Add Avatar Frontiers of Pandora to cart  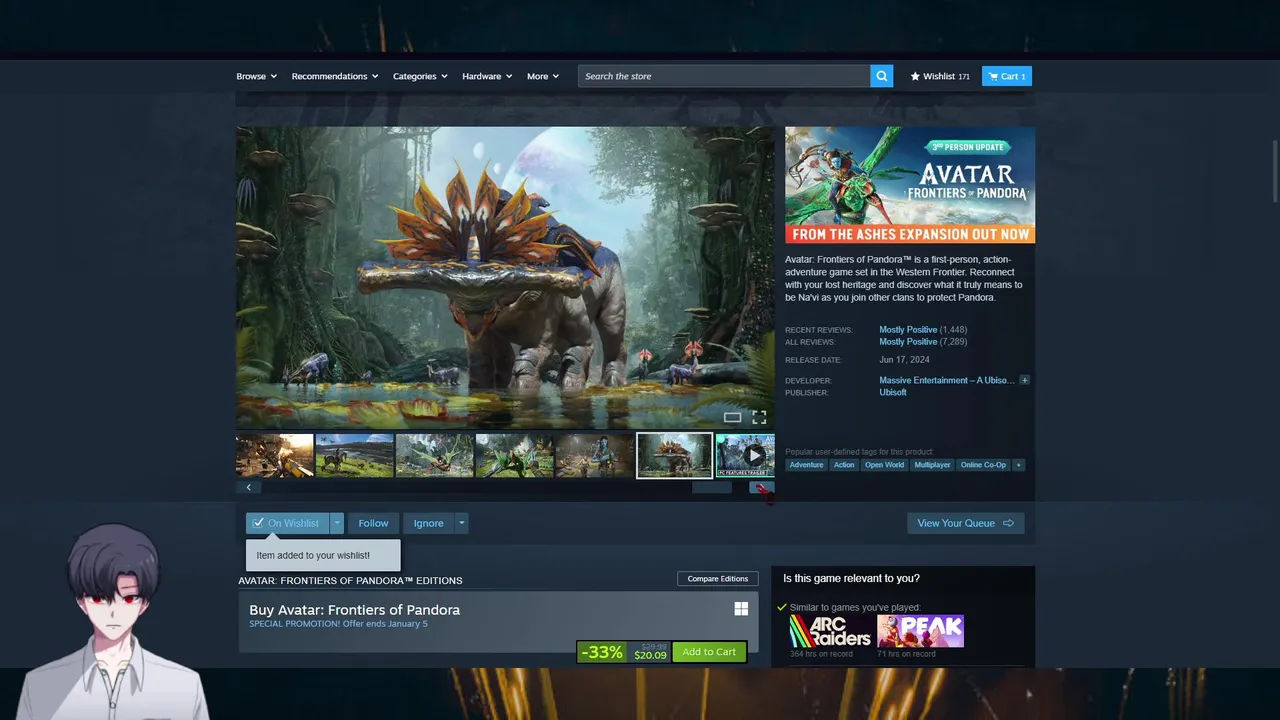[x=709, y=652]
